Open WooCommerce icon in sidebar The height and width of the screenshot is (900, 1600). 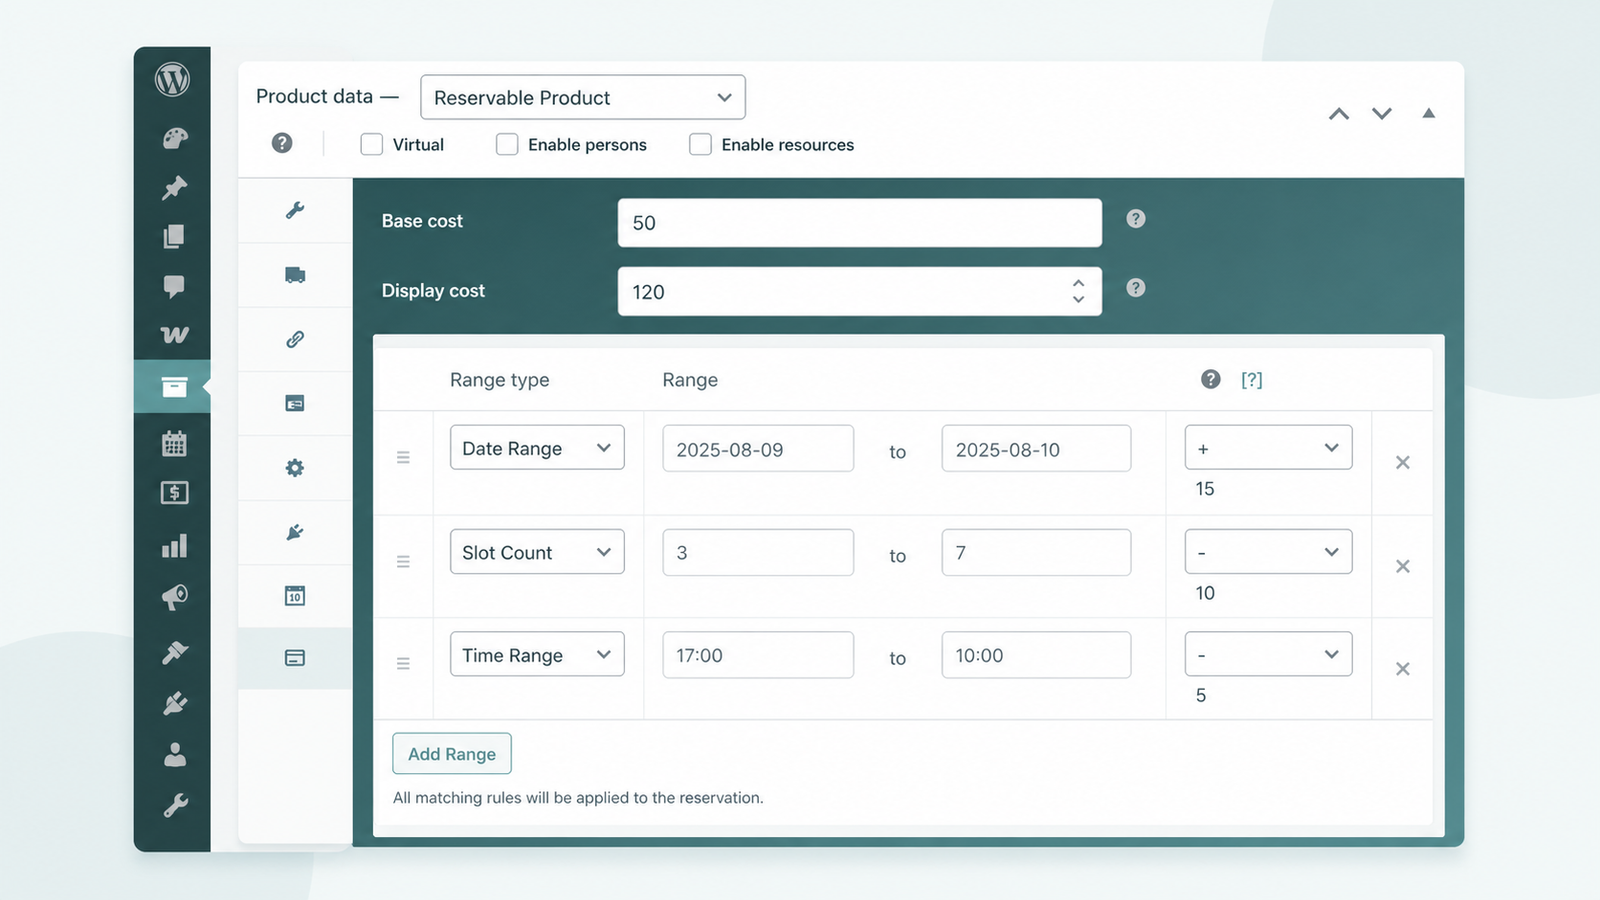(x=174, y=335)
